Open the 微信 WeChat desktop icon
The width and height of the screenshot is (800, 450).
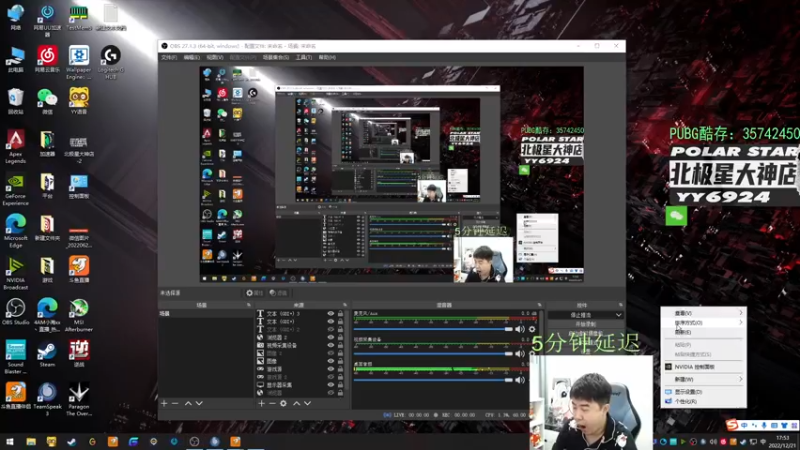47,101
